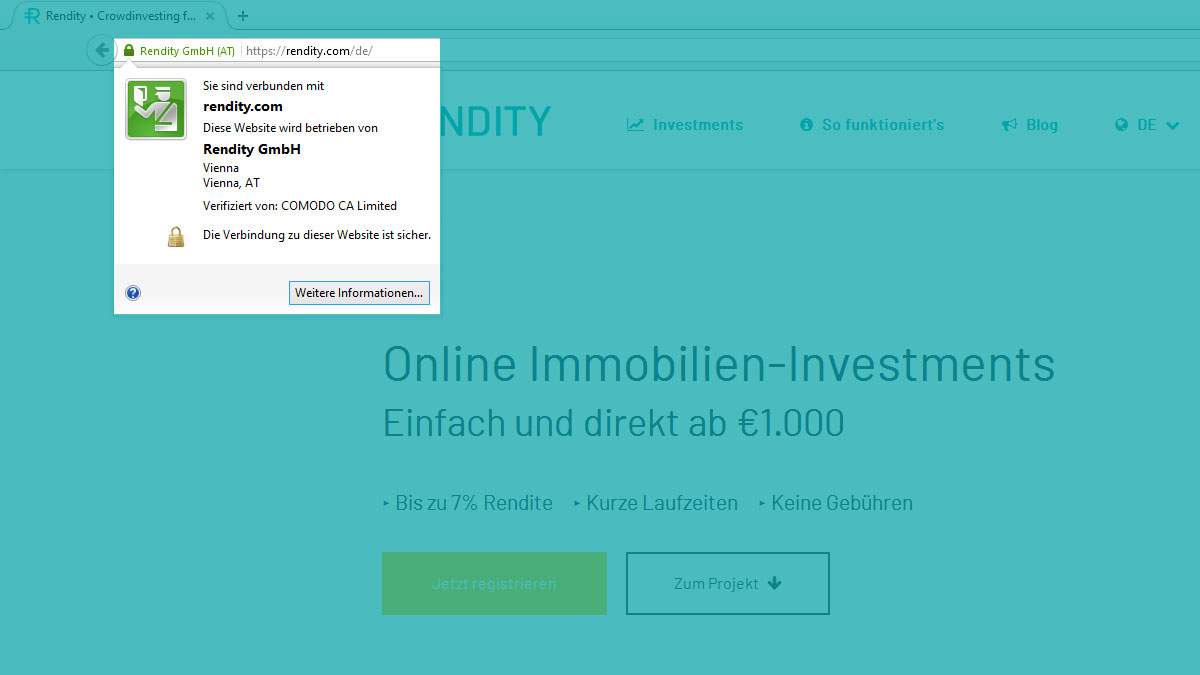
Task: Open a new tab with plus button
Action: 243,16
